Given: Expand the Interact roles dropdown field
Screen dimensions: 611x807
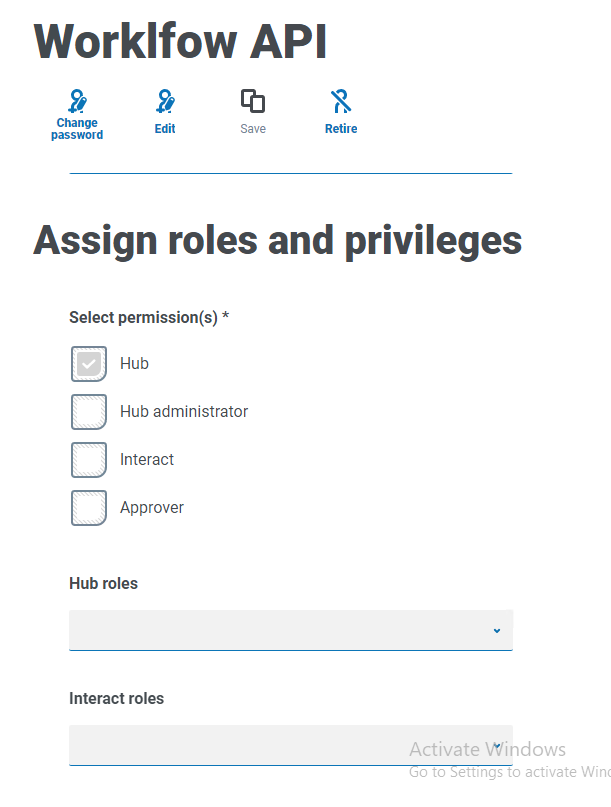Looking at the screenshot, I should 280,745.
